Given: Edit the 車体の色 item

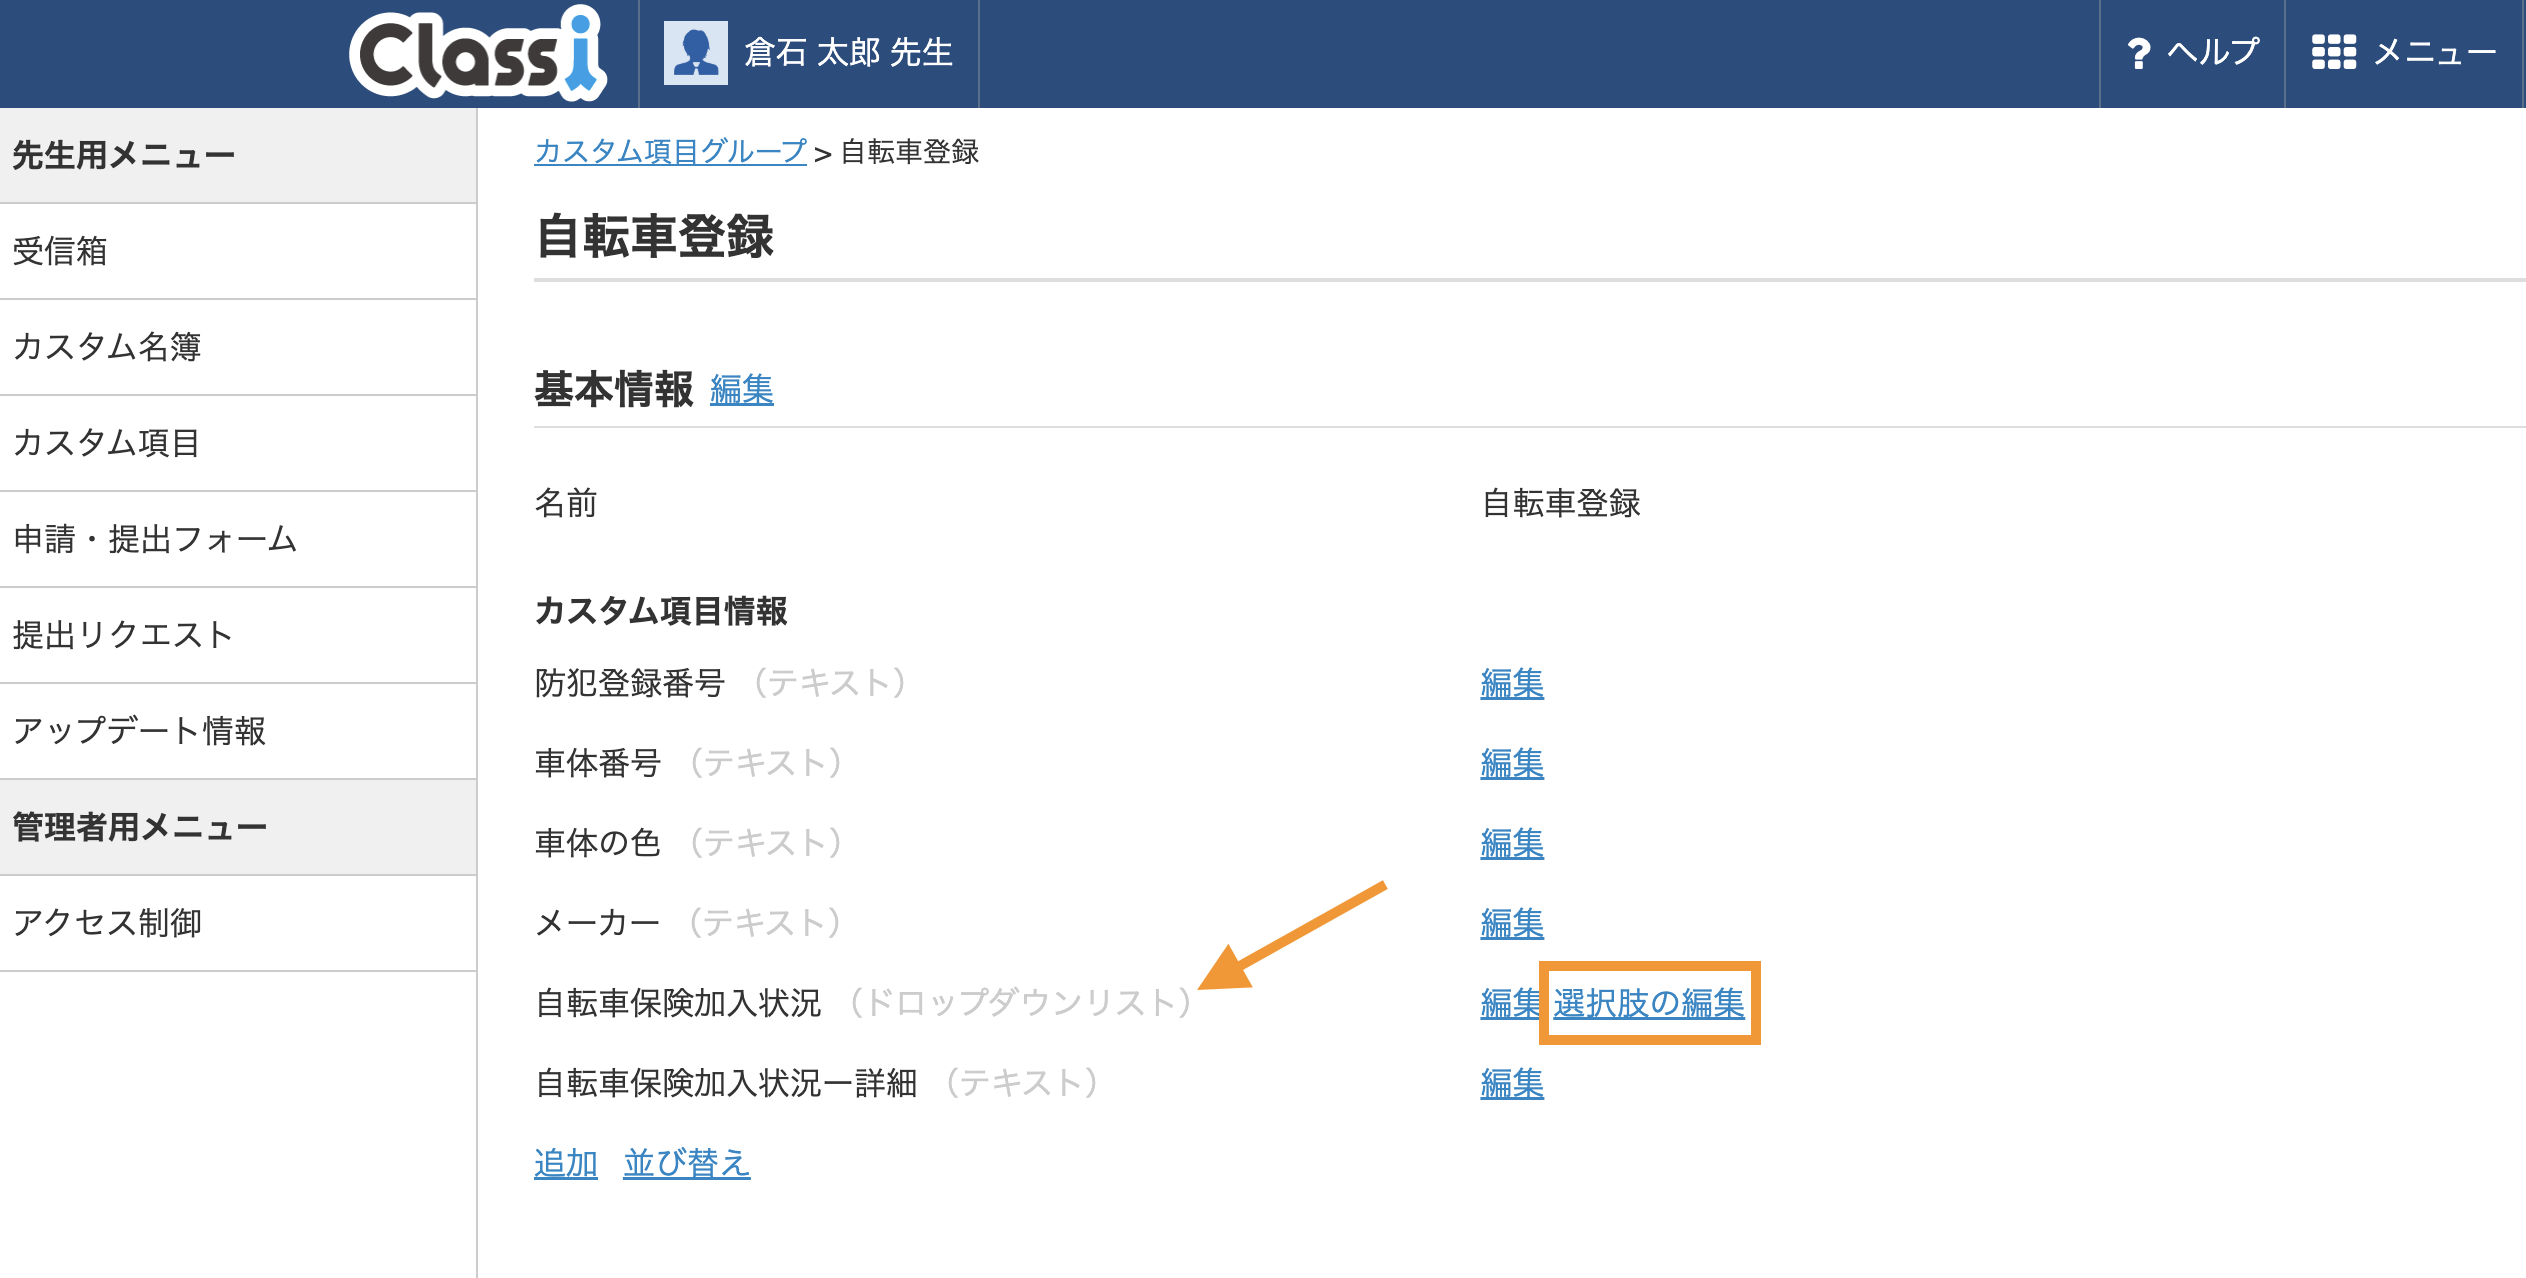Looking at the screenshot, I should [1511, 844].
